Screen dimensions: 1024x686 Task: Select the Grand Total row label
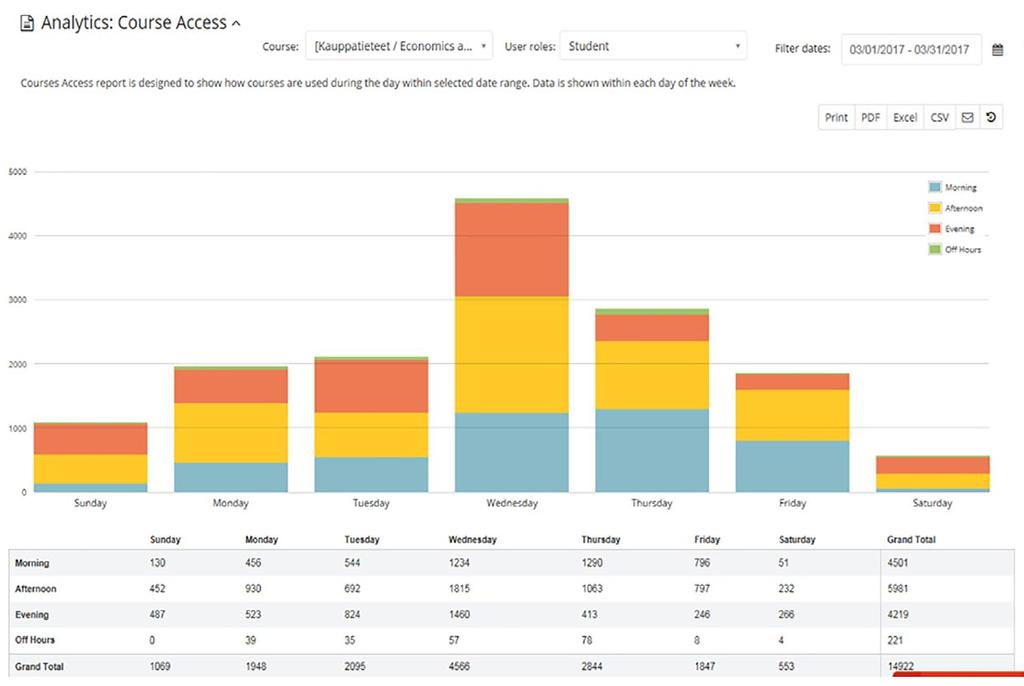(39, 667)
